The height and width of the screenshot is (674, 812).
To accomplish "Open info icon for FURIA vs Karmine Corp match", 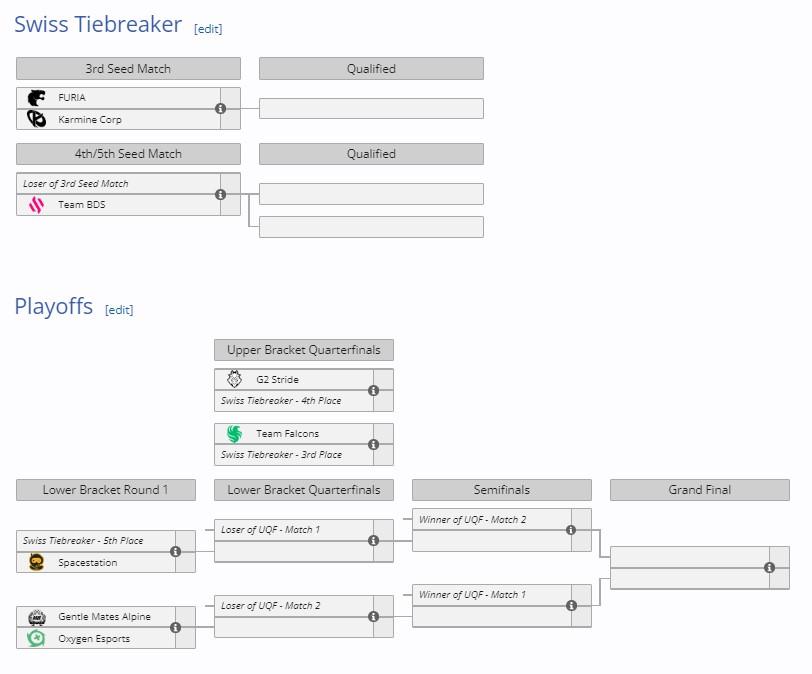I will 220,109.
